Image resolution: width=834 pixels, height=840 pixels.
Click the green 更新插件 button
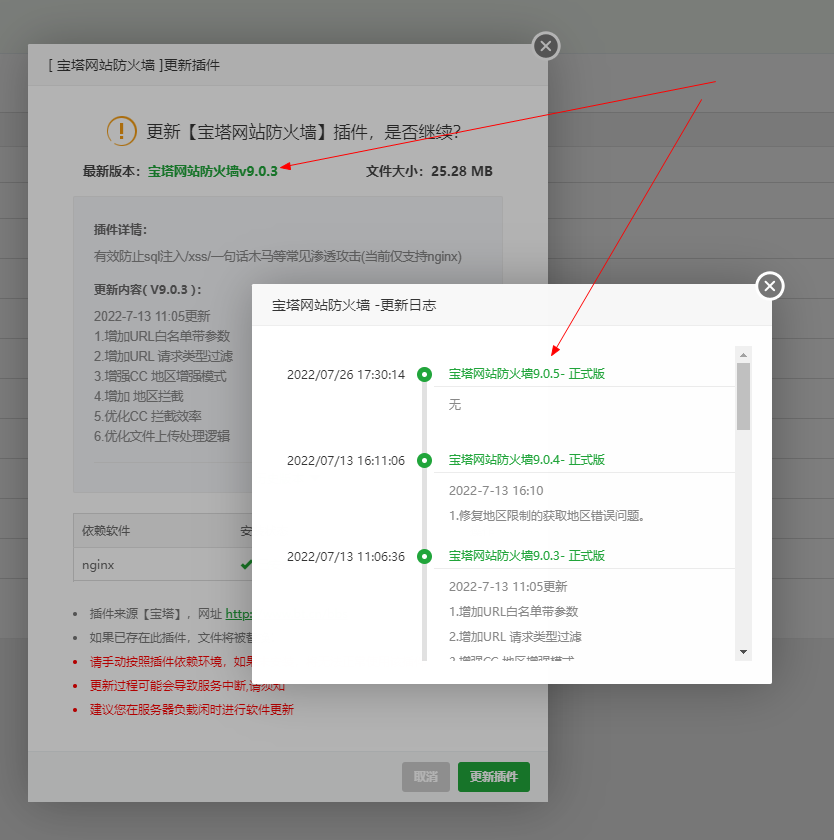click(493, 777)
